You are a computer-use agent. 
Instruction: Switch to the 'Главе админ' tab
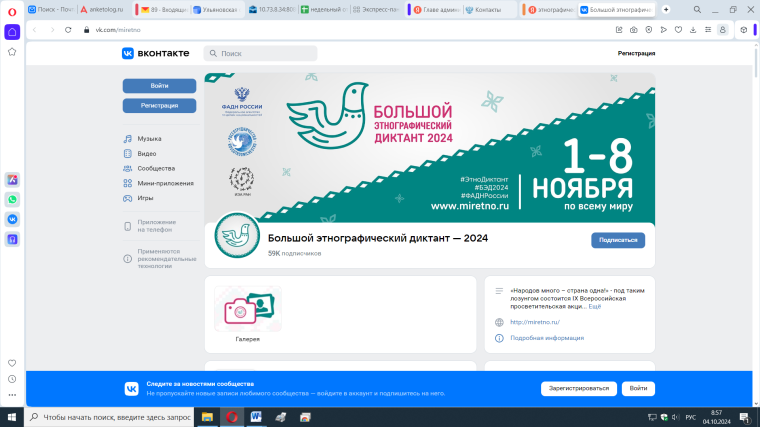(435, 10)
